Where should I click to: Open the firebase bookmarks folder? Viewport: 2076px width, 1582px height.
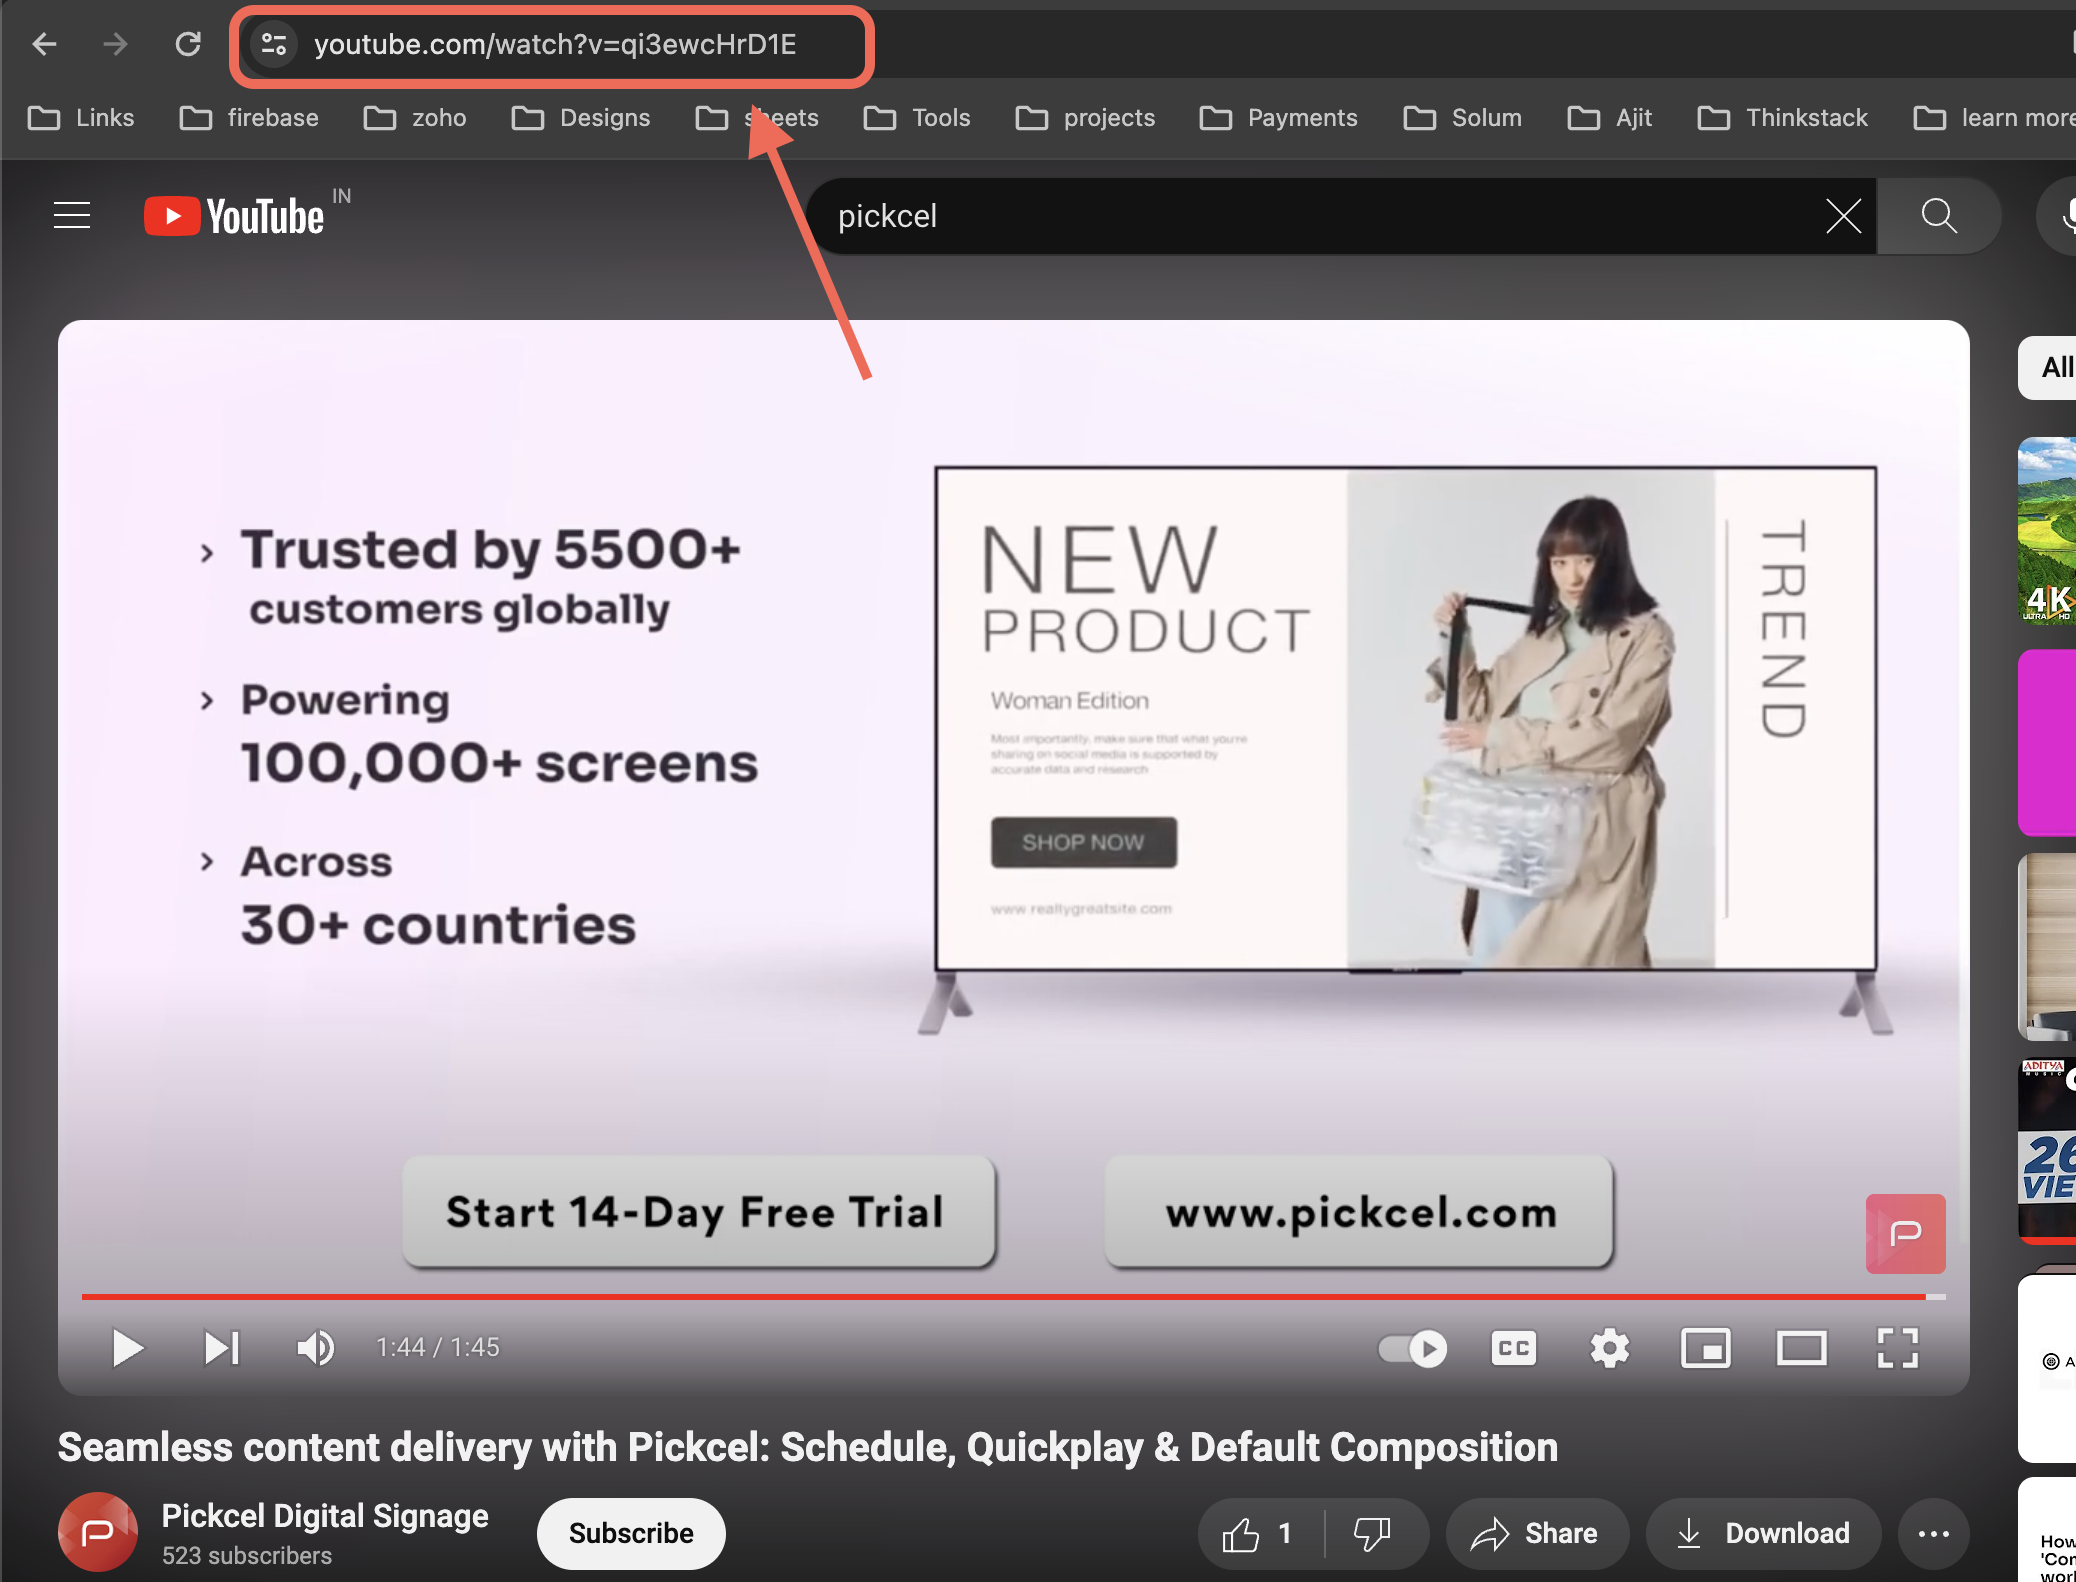click(x=248, y=117)
